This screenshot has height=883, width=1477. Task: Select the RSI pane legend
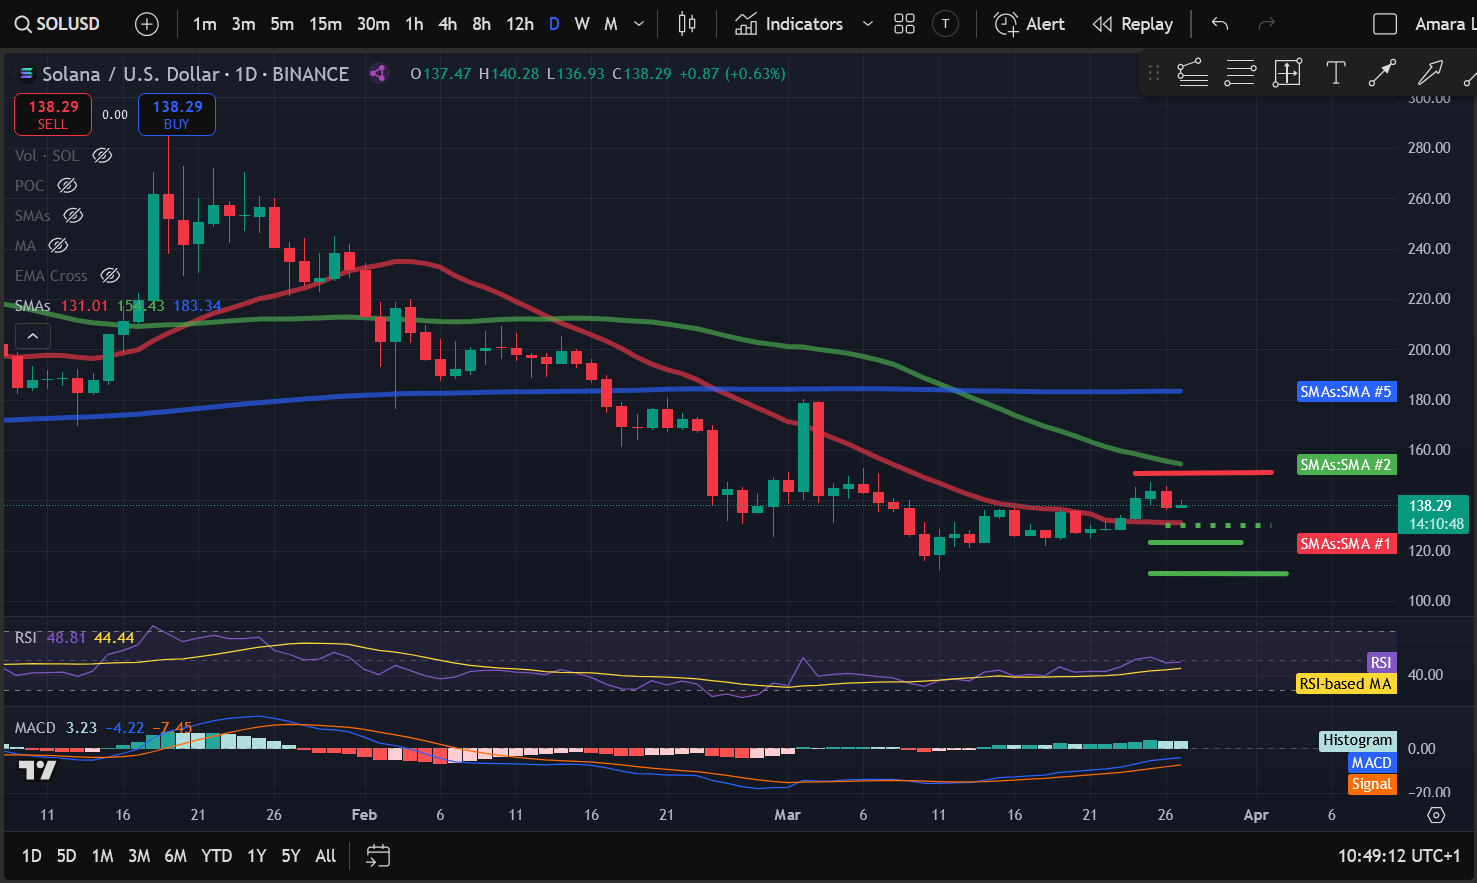[x=74, y=638]
